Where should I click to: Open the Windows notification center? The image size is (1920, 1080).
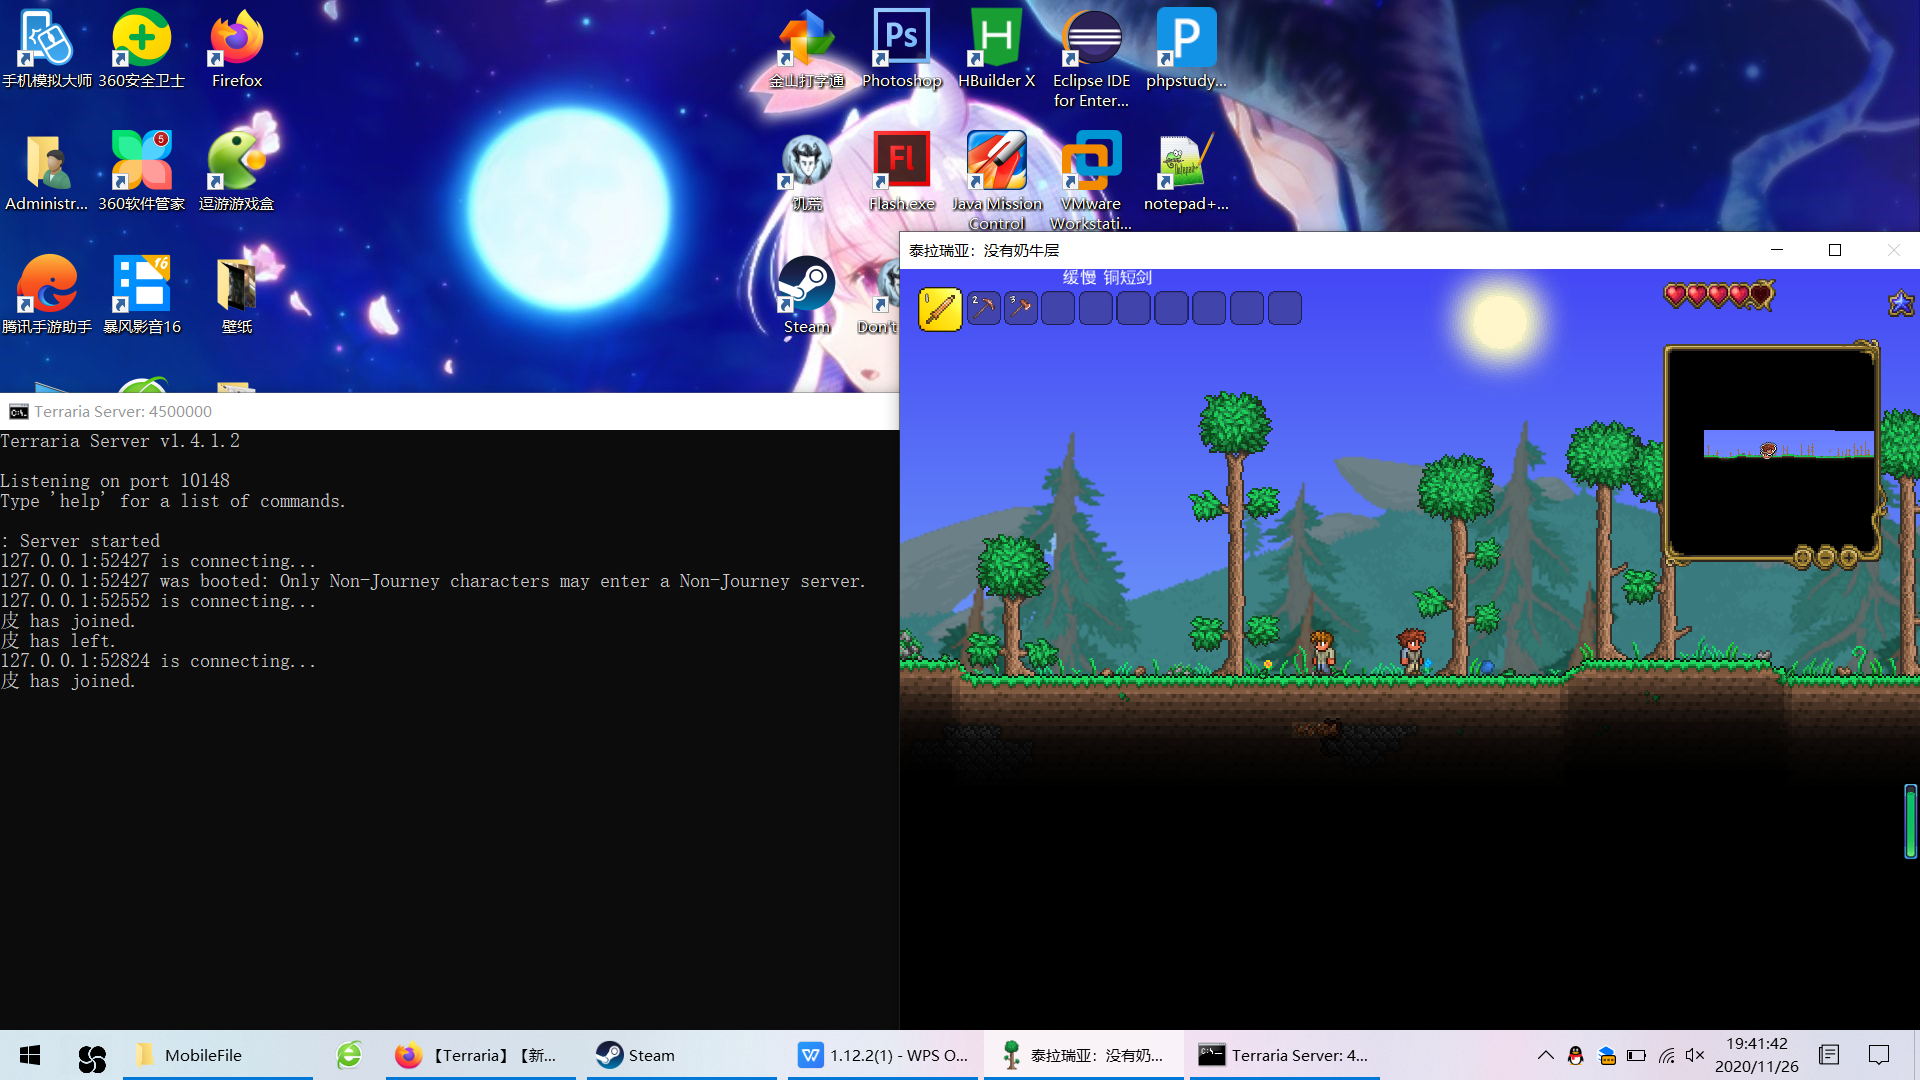[x=1879, y=1055]
